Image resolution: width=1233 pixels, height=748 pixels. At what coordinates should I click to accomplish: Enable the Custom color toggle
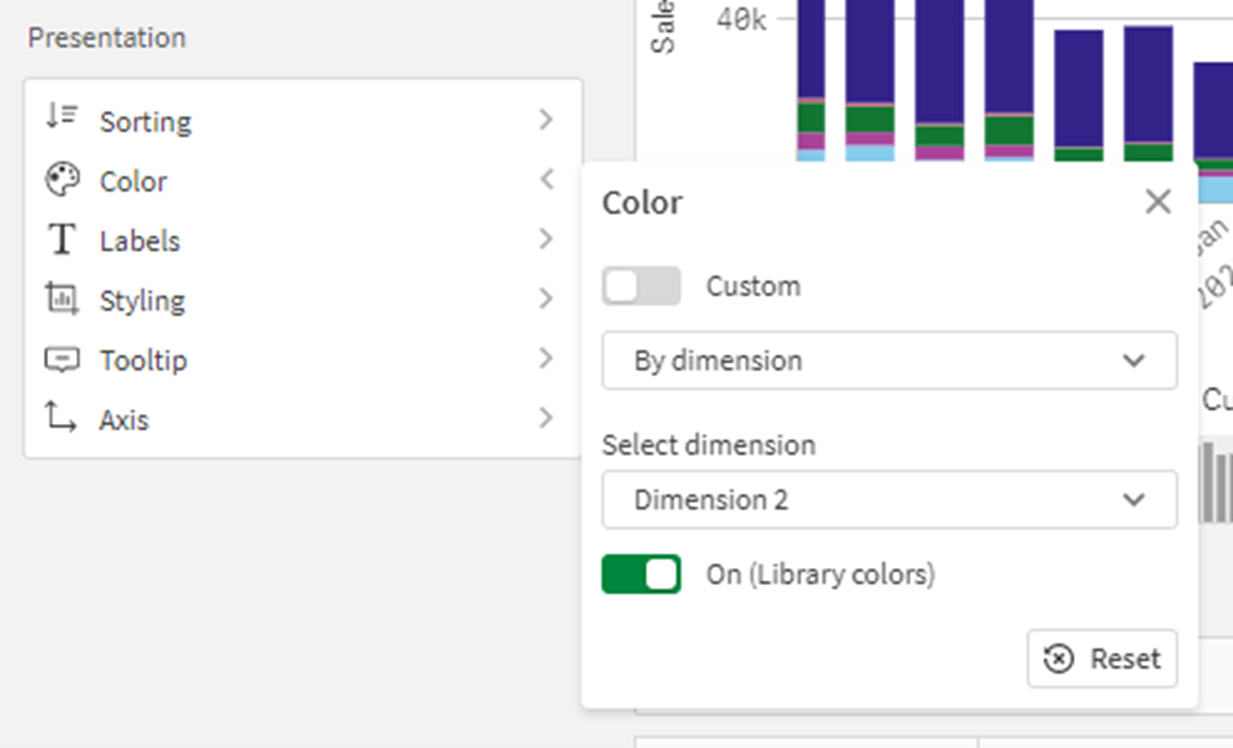[x=641, y=286]
